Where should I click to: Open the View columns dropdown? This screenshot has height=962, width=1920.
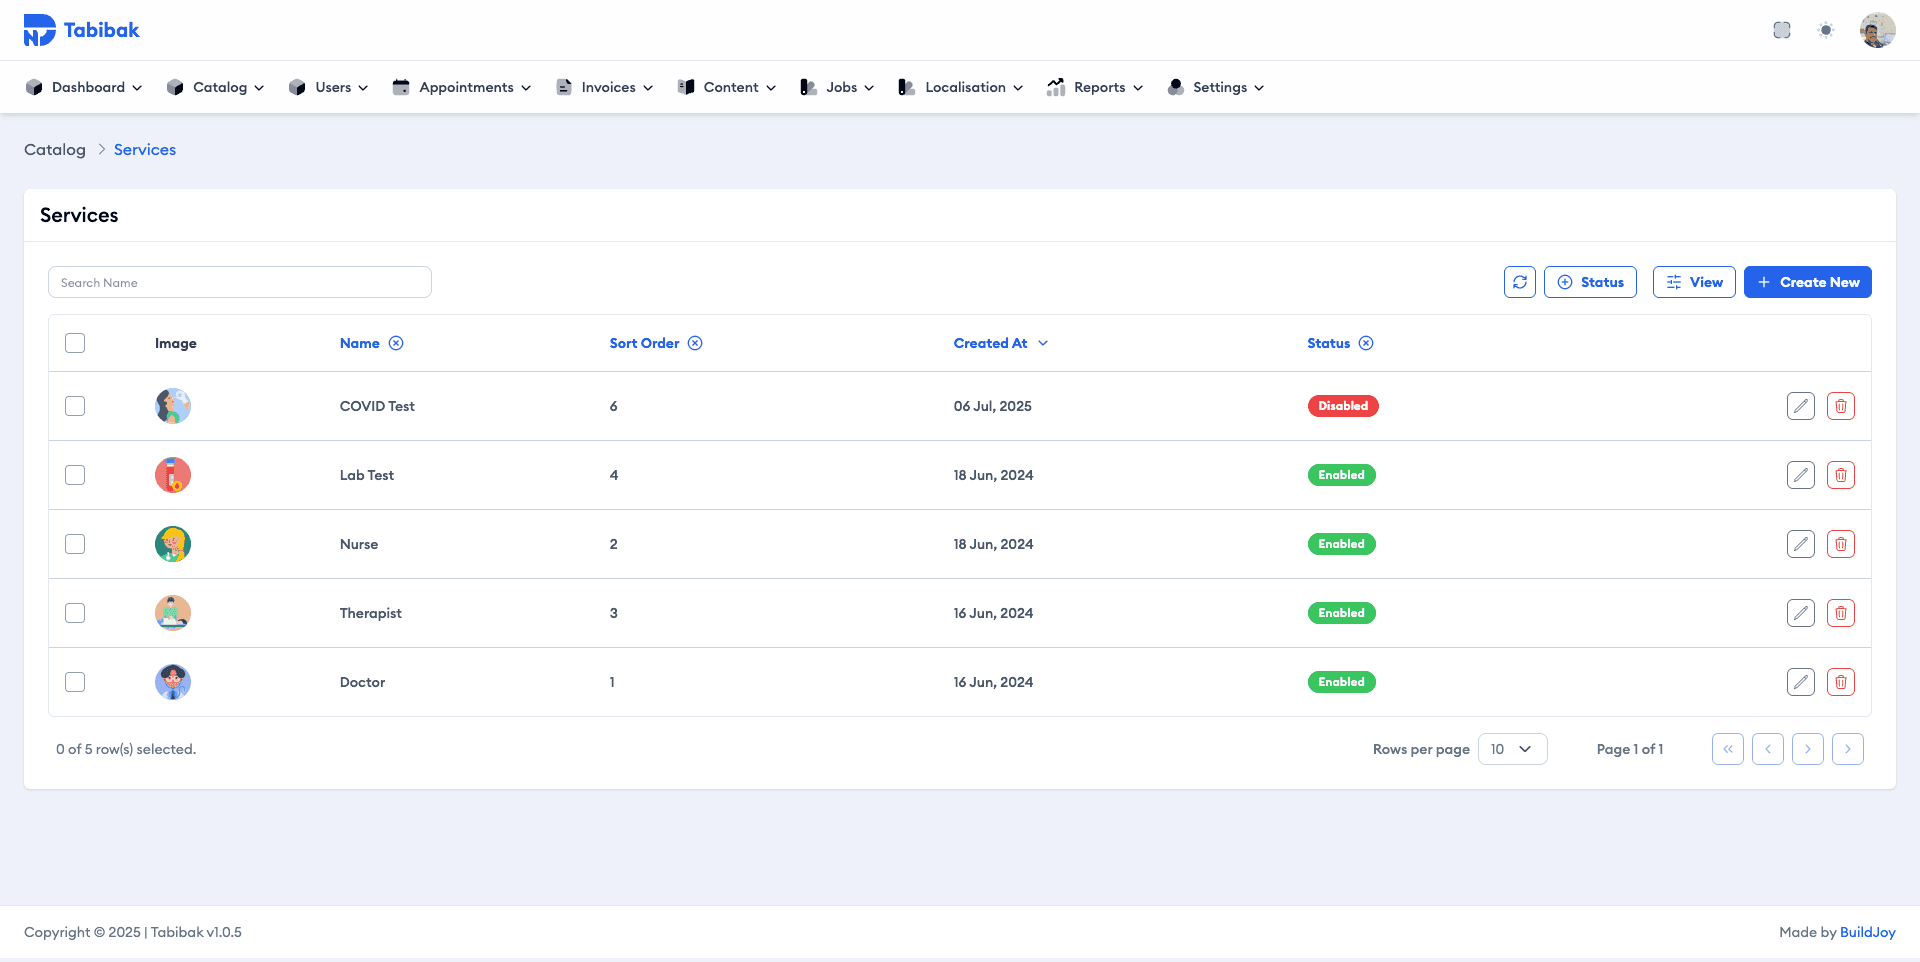pos(1693,282)
